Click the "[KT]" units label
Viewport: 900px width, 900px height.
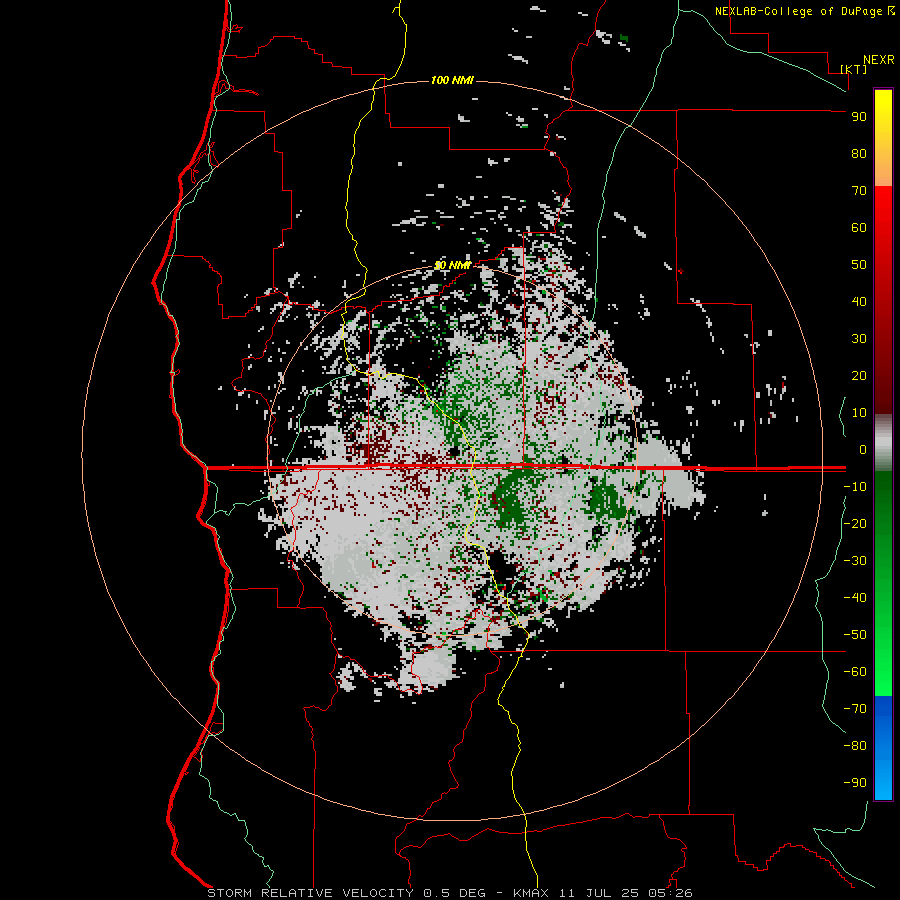point(854,69)
